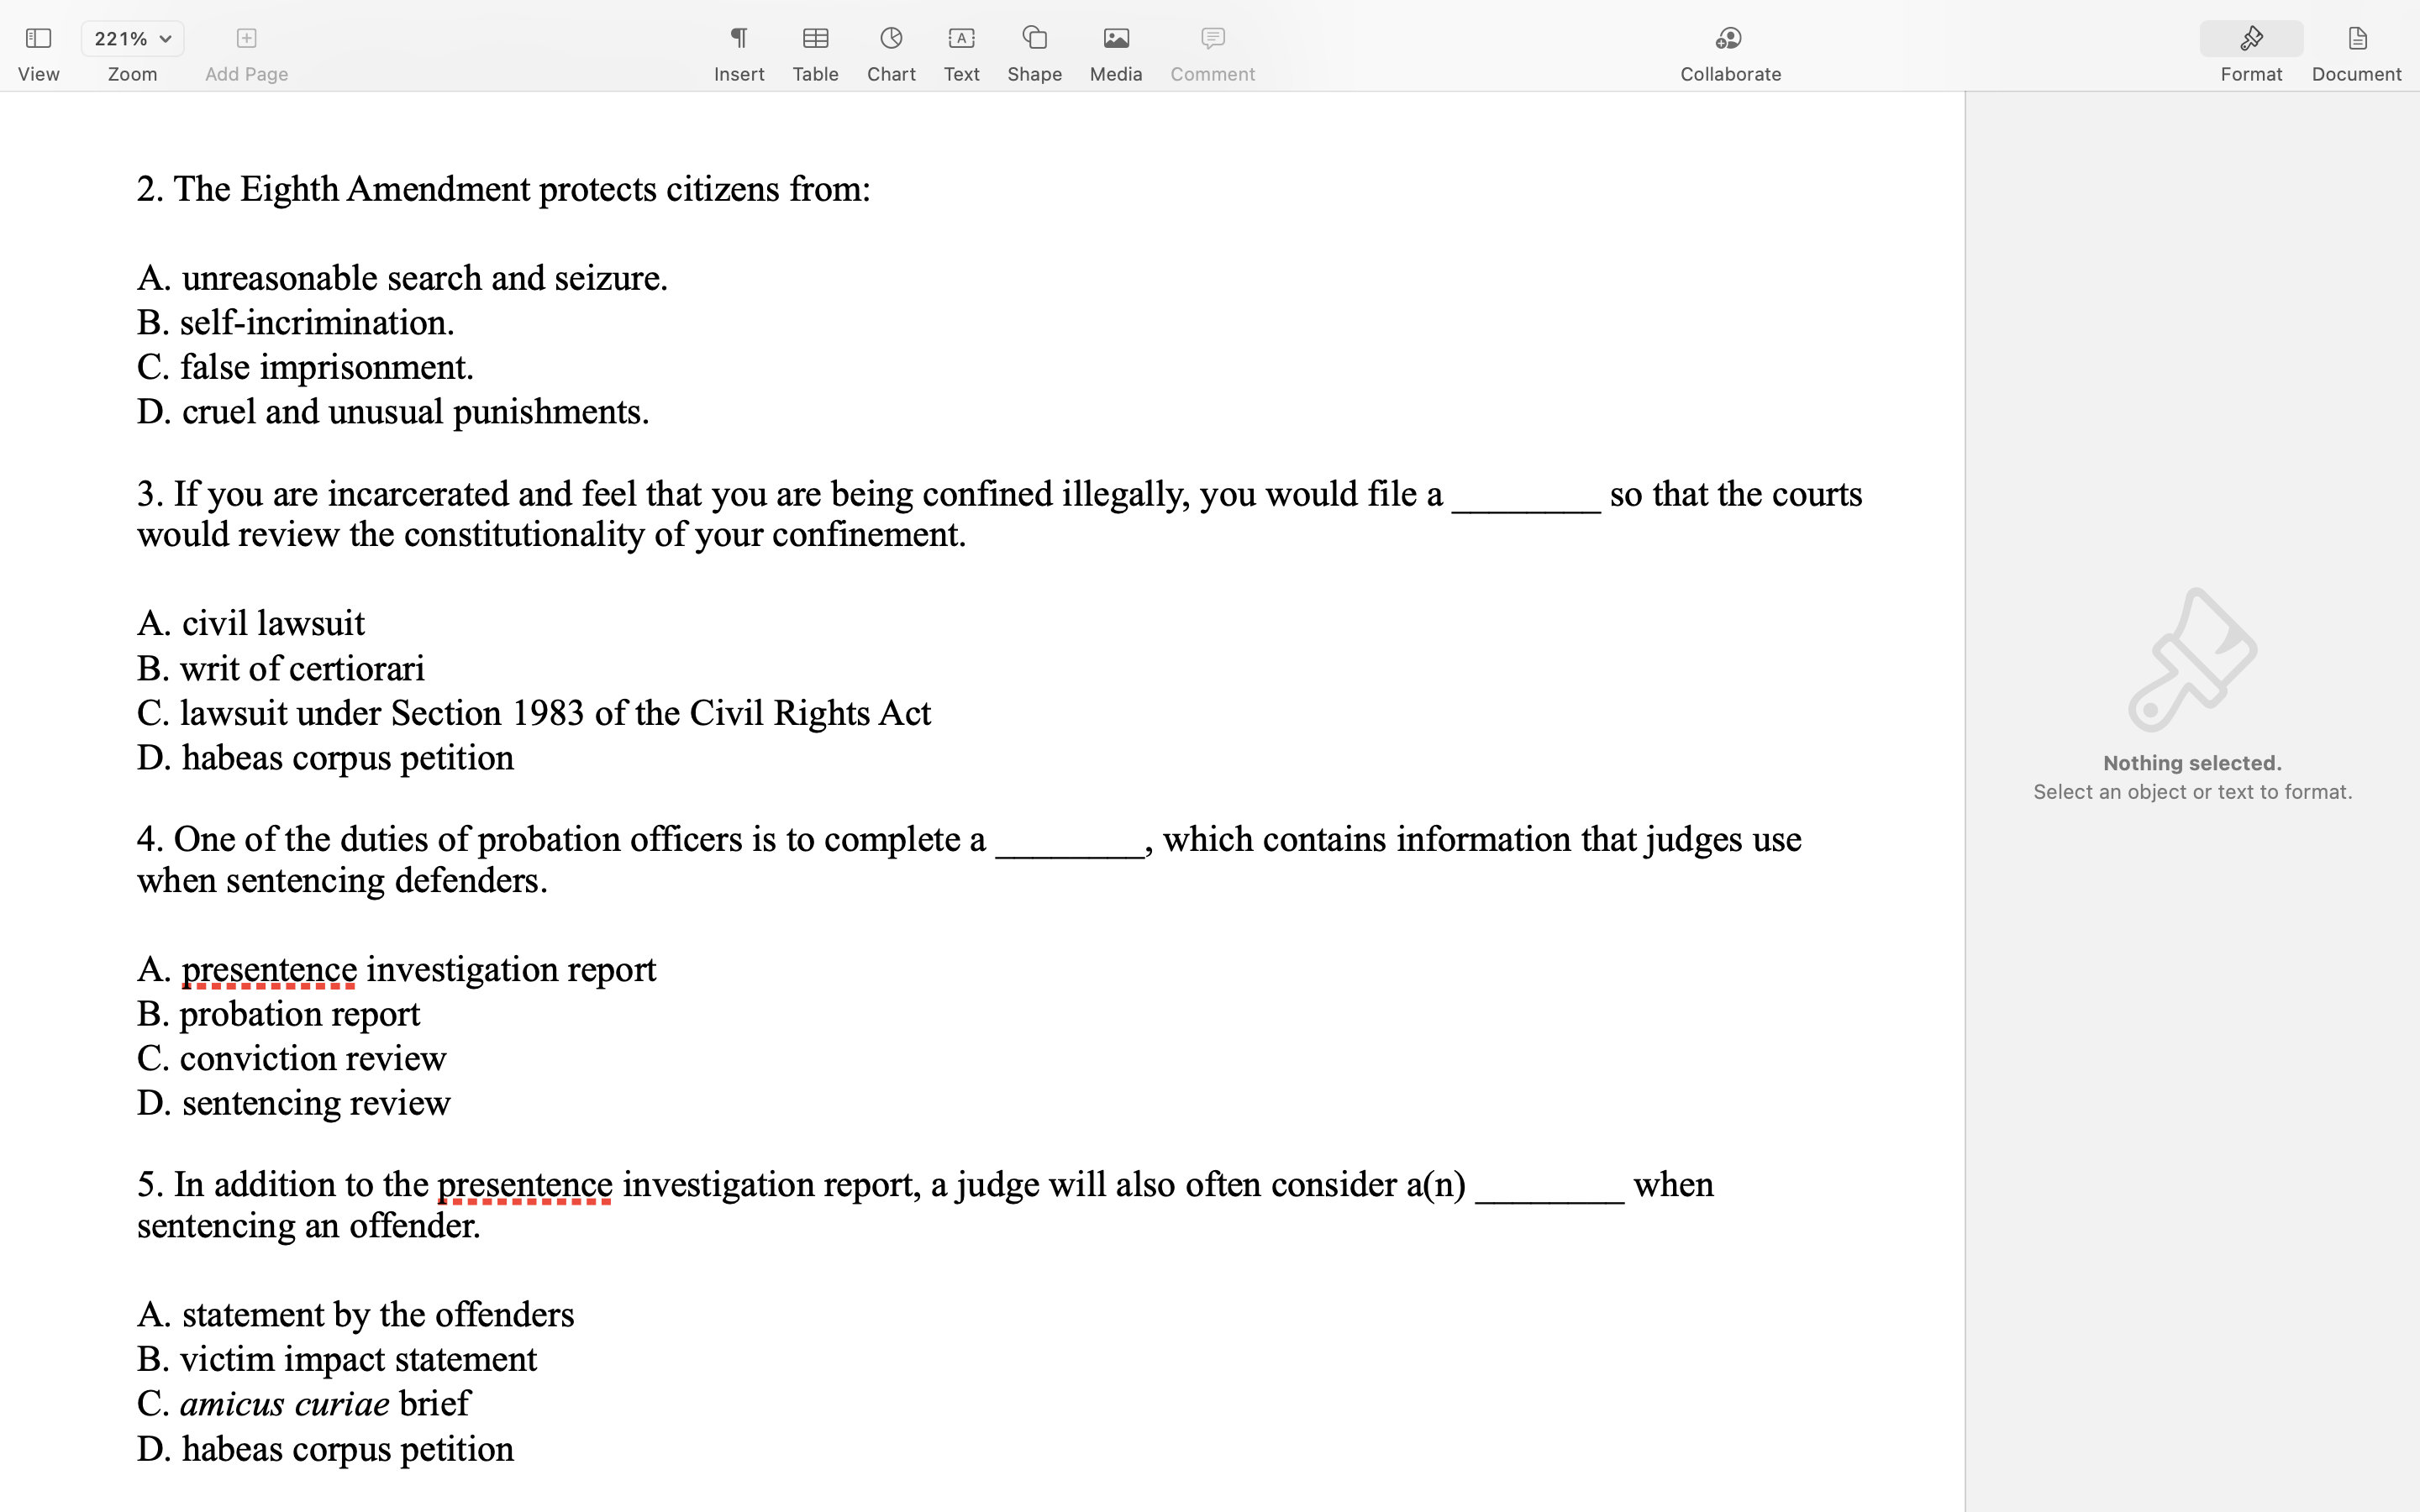Open the Chart picker
Screen dimensions: 2420x1512
(890, 39)
